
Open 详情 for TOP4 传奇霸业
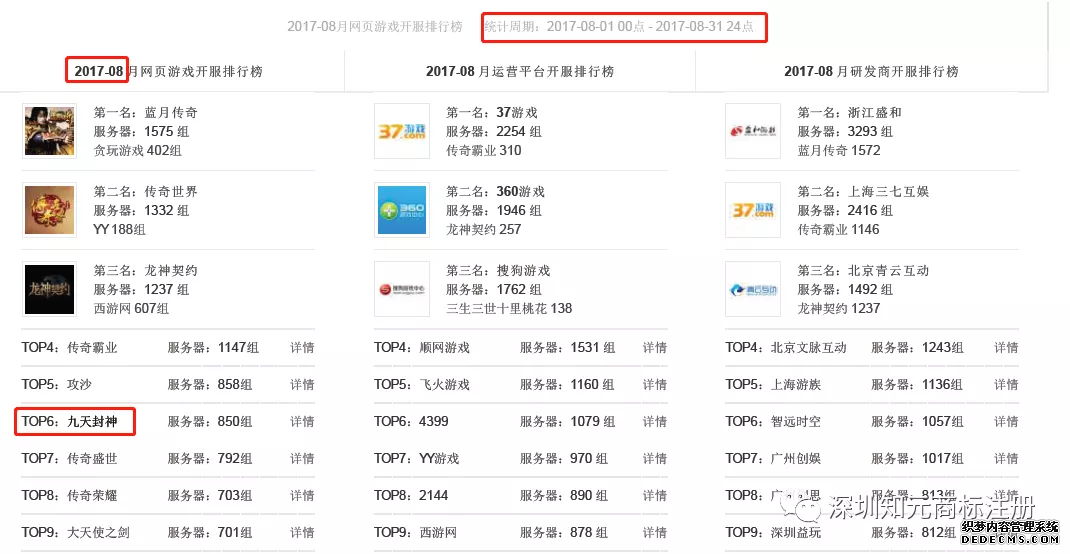302,348
